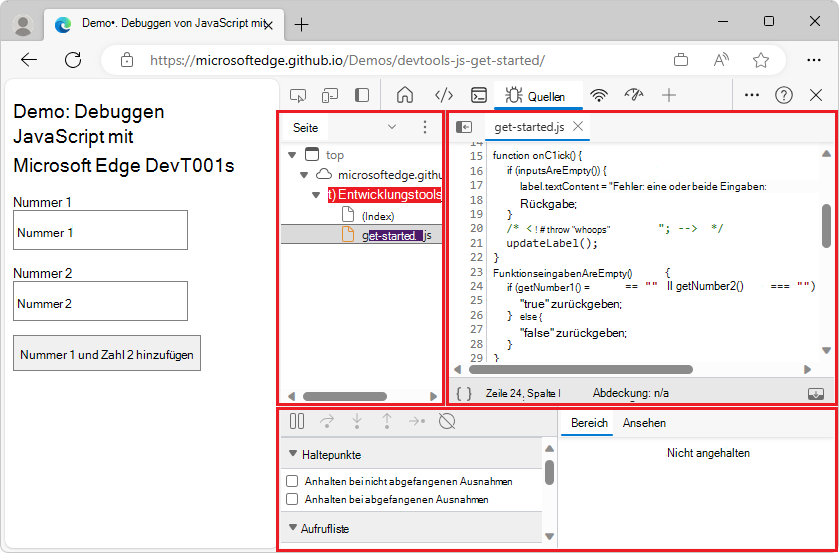Click line number 21 in gutter
Viewport: 839px width, 553px height.
(476, 243)
